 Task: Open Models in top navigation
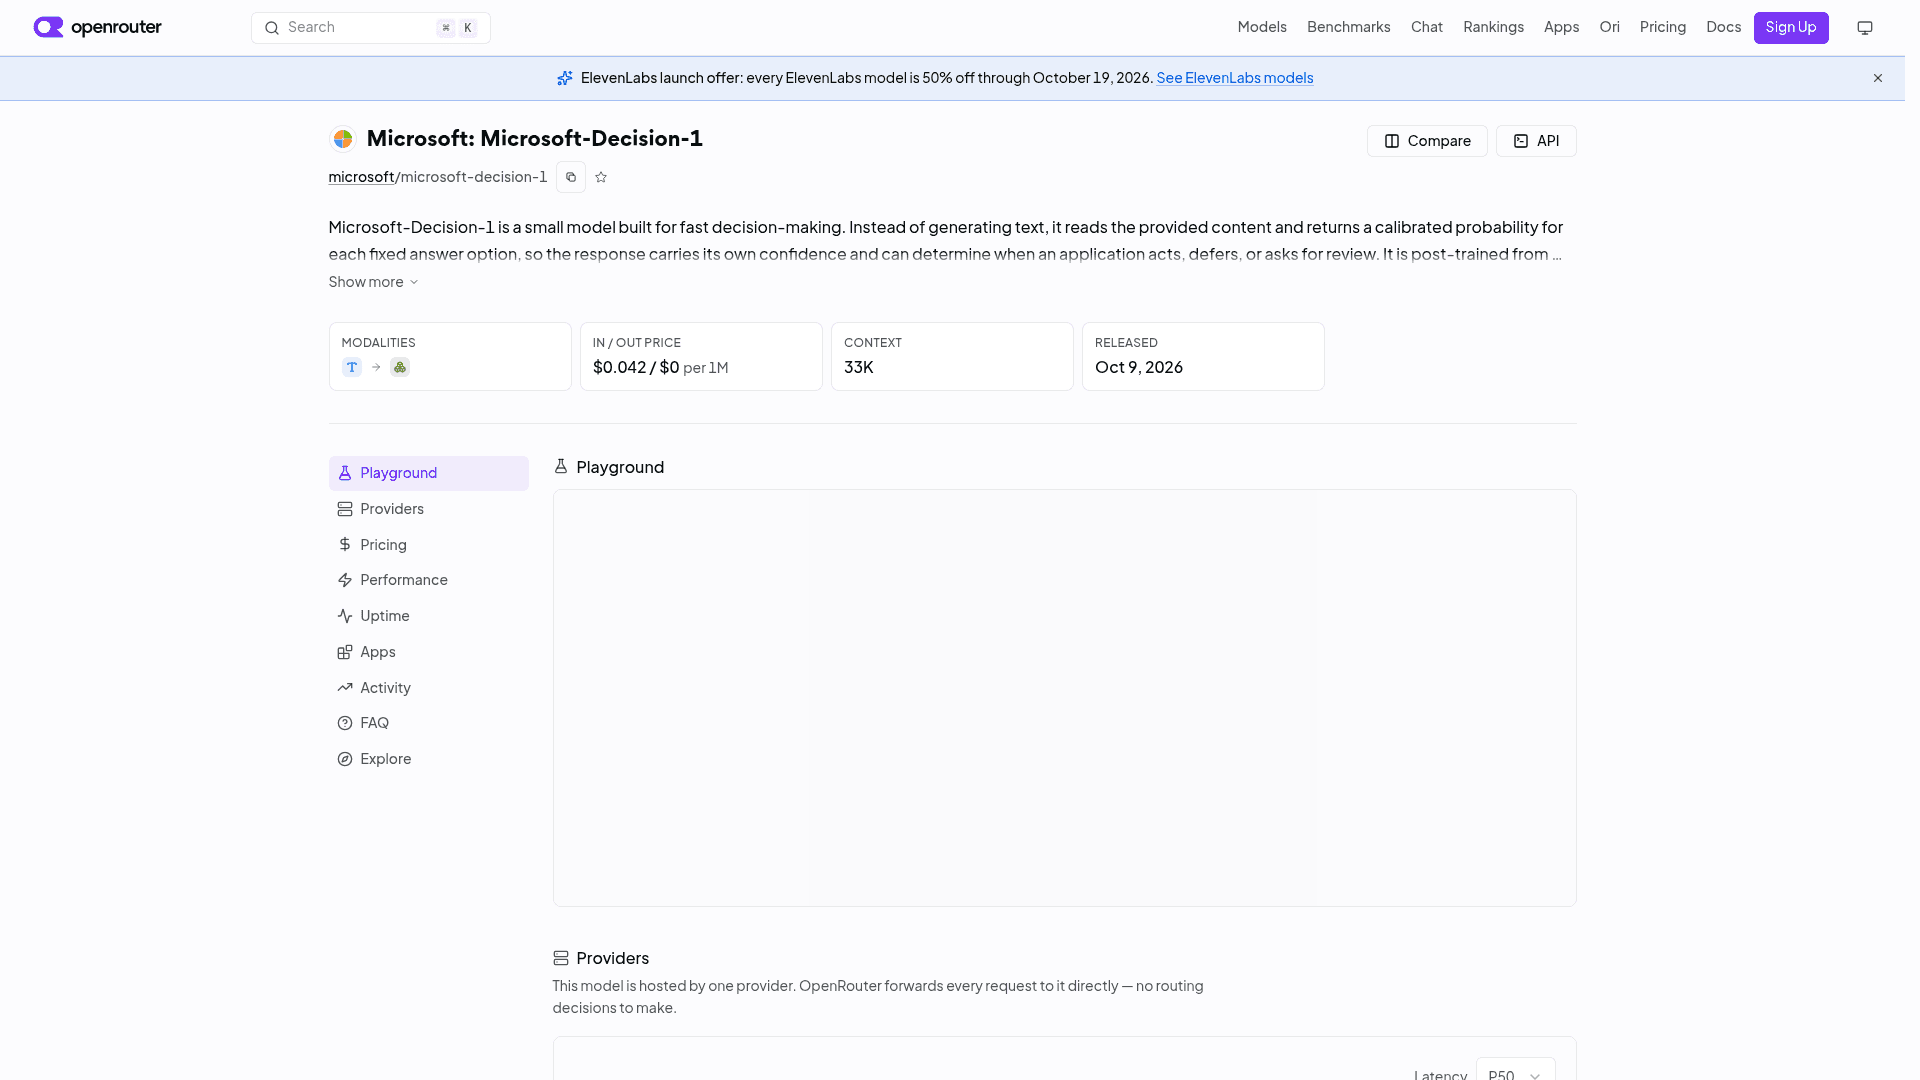click(1262, 27)
